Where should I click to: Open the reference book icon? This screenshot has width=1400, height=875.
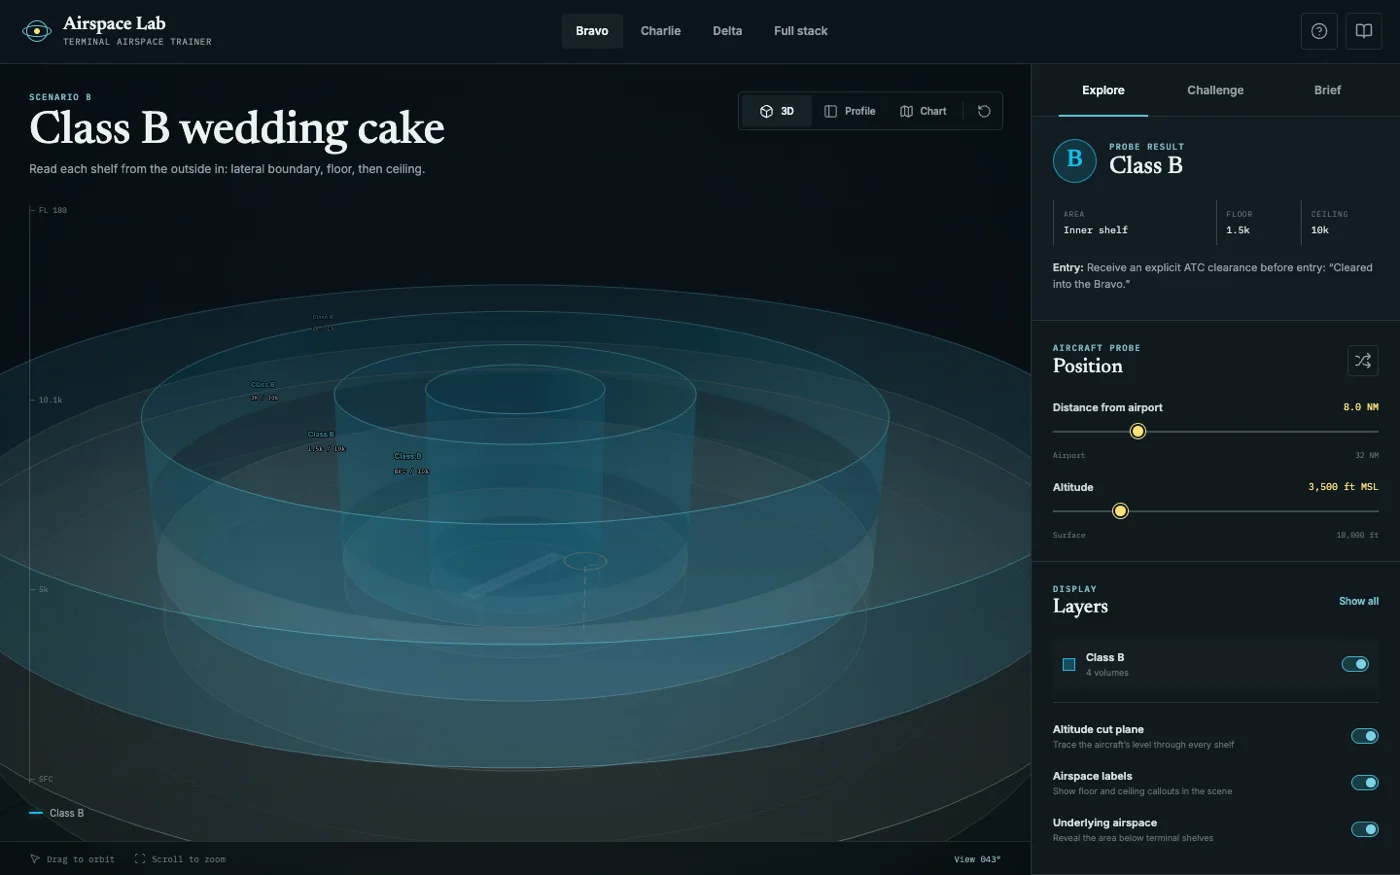click(1363, 31)
